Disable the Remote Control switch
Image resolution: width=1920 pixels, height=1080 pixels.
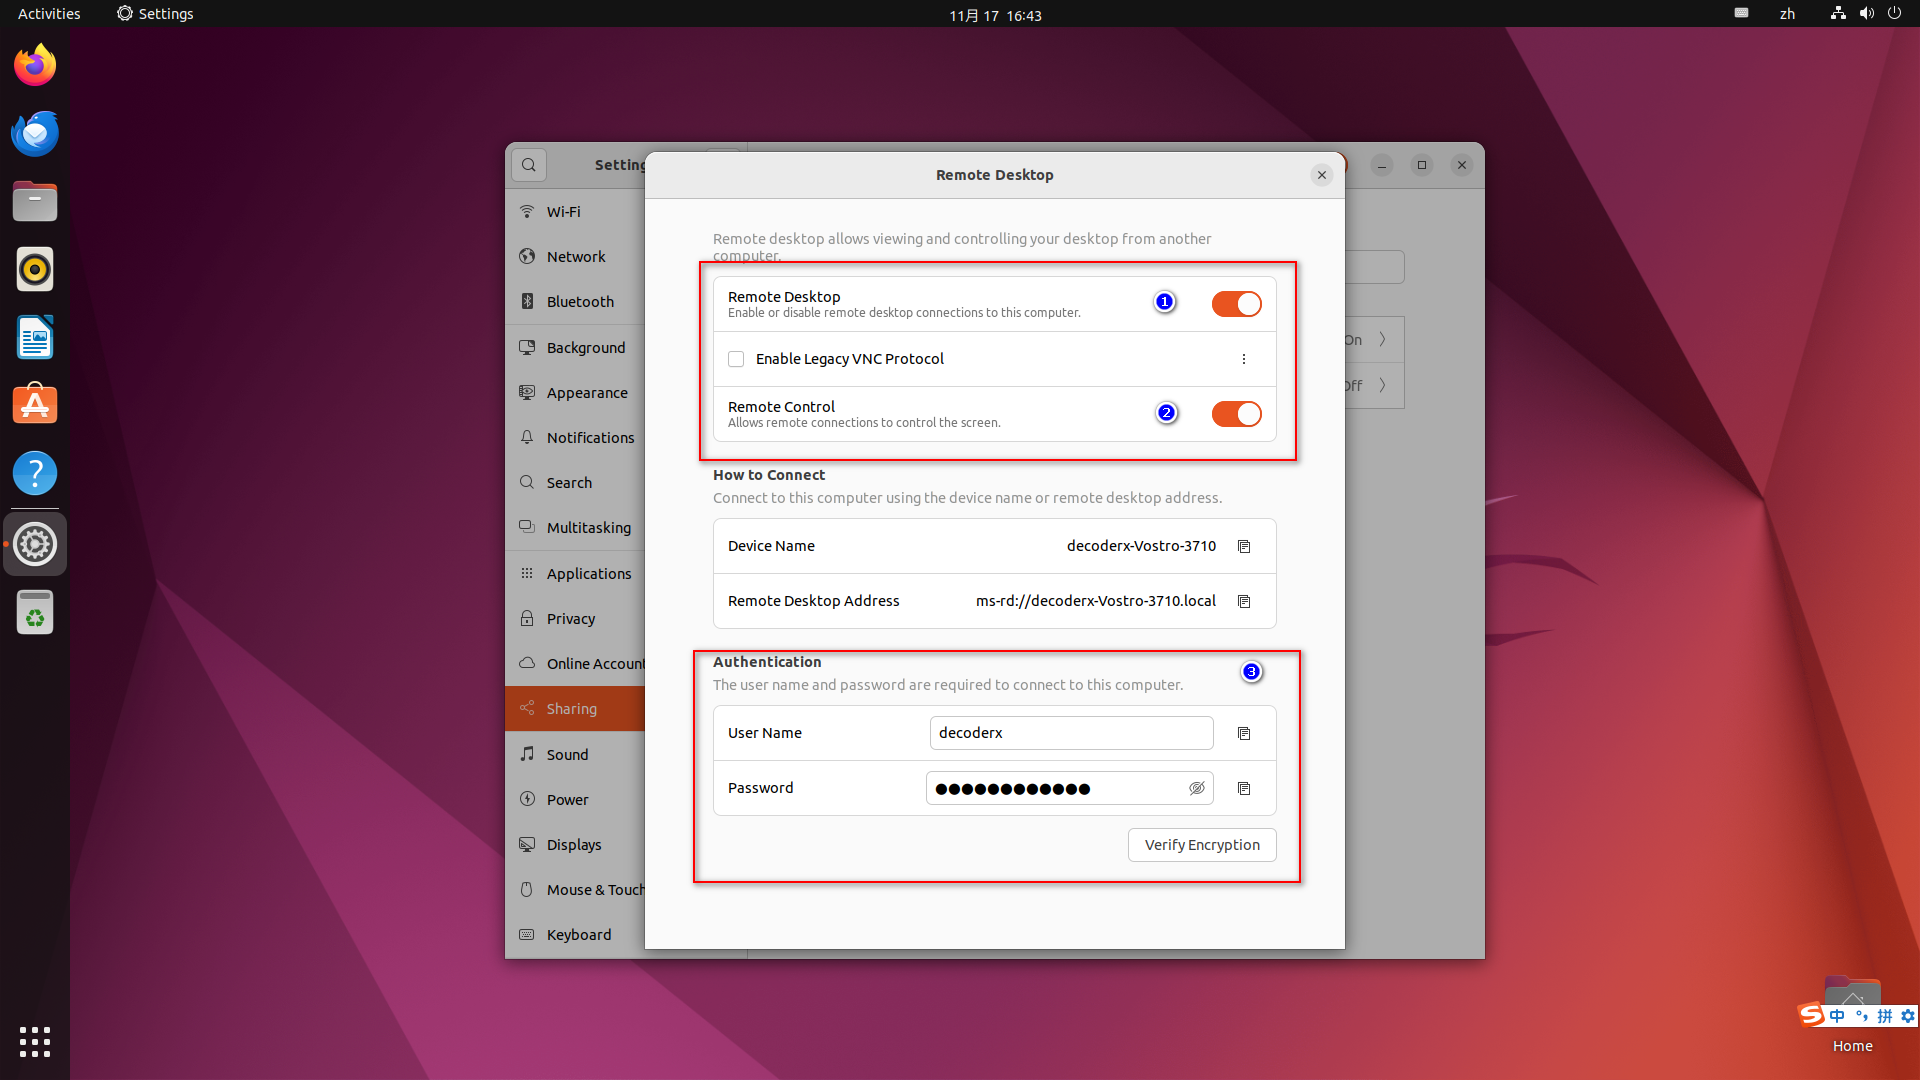tap(1236, 414)
